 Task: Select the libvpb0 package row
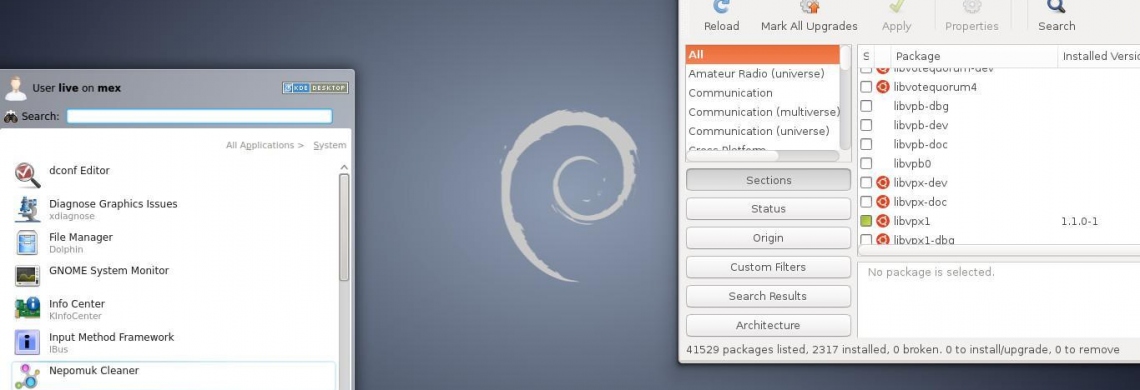pos(999,164)
